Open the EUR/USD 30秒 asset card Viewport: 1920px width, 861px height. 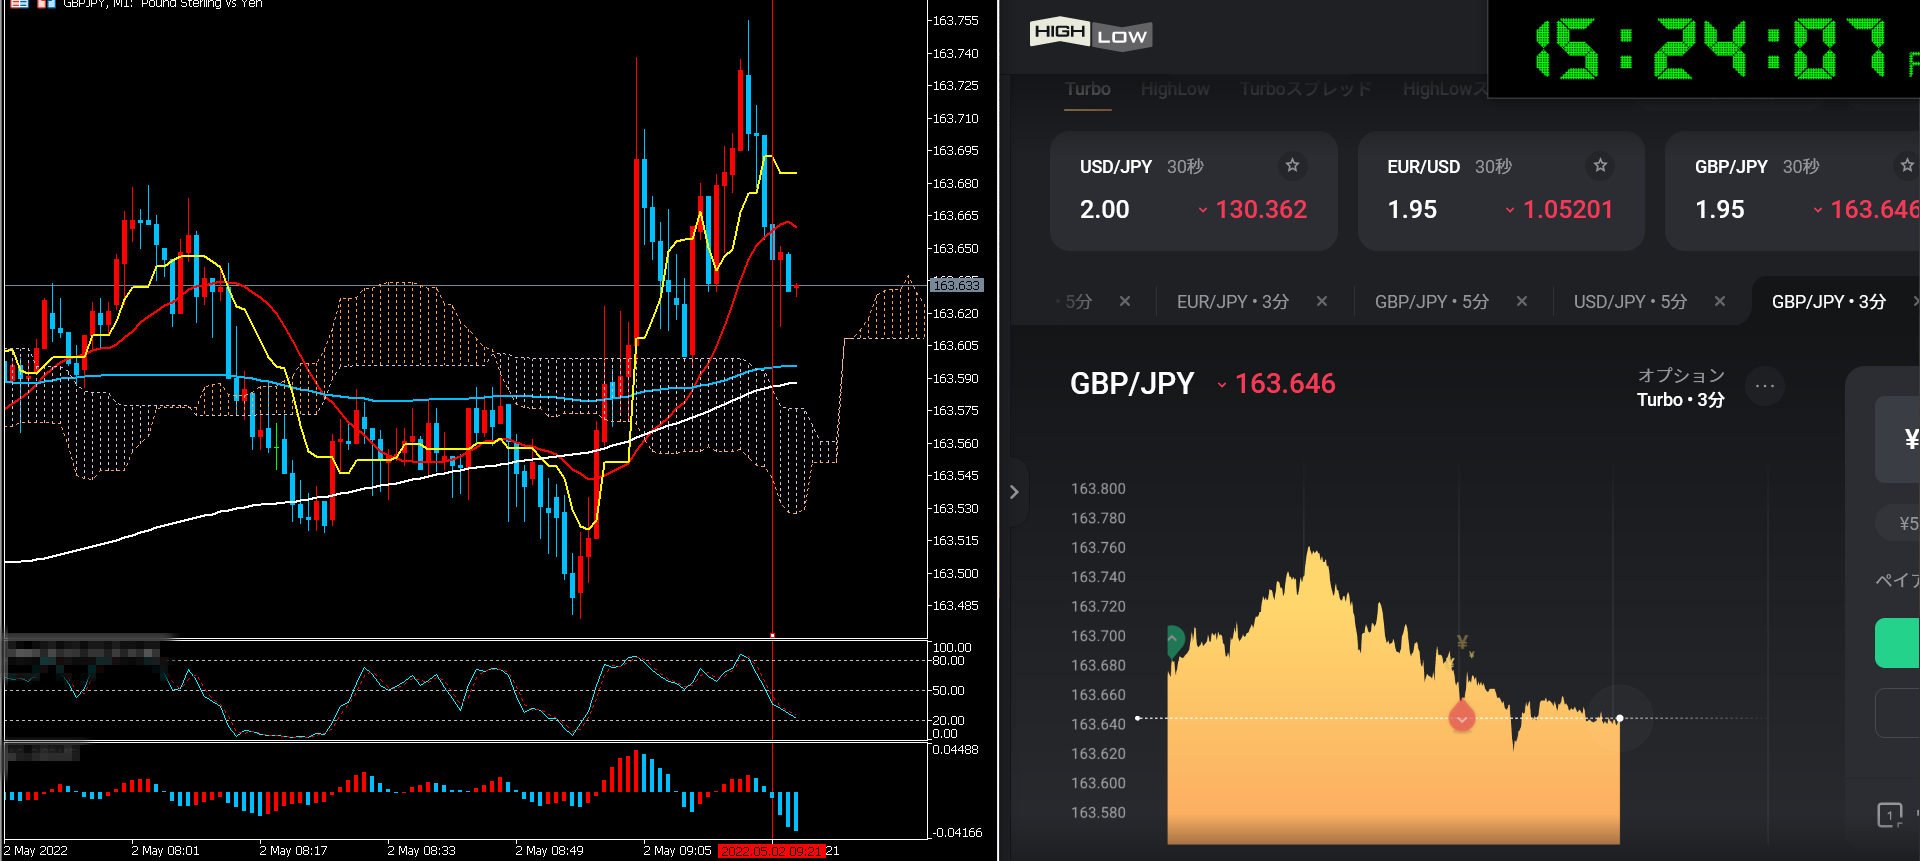[1500, 191]
